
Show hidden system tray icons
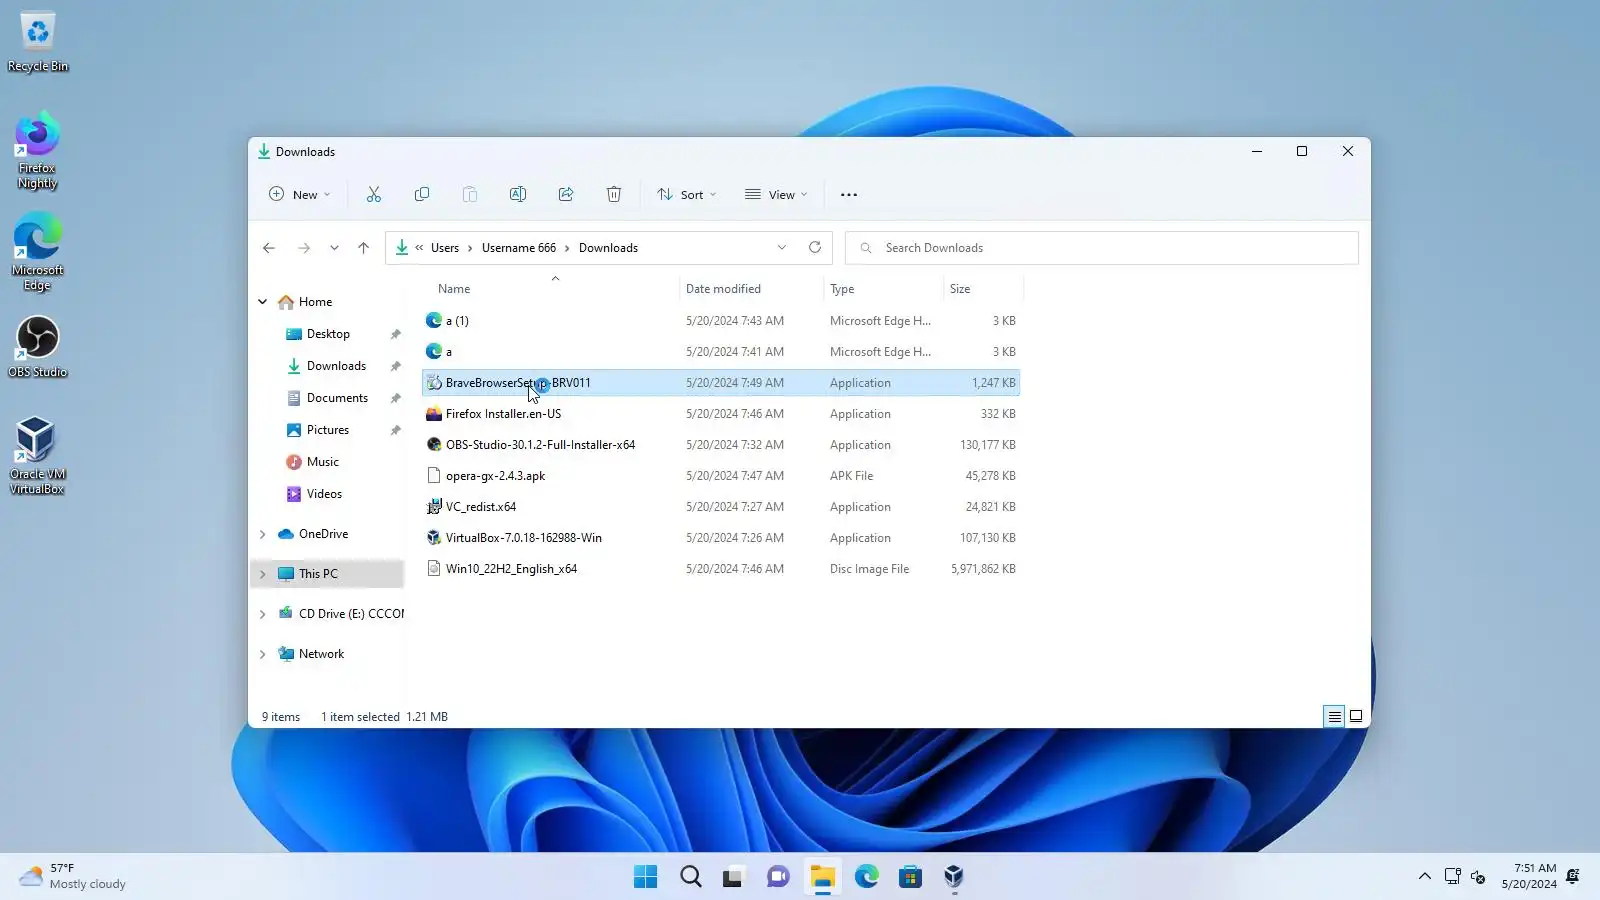coord(1424,877)
